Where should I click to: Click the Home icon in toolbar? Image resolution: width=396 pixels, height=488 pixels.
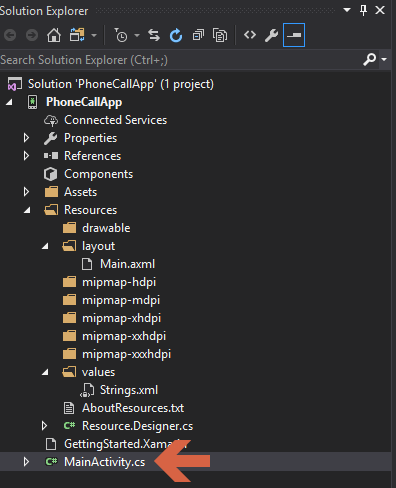(x=54, y=35)
